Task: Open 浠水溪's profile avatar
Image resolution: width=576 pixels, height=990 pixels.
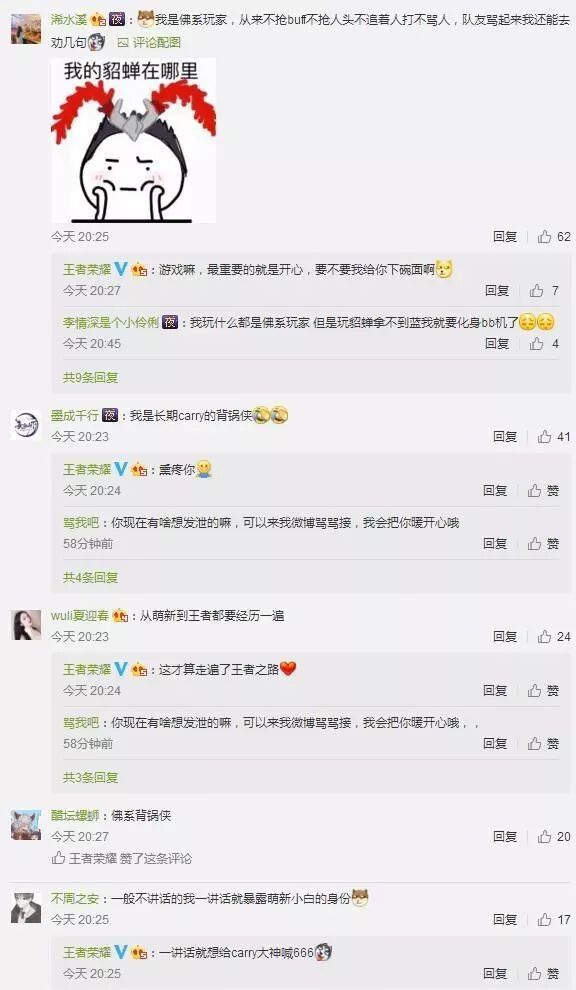Action: pos(26,28)
